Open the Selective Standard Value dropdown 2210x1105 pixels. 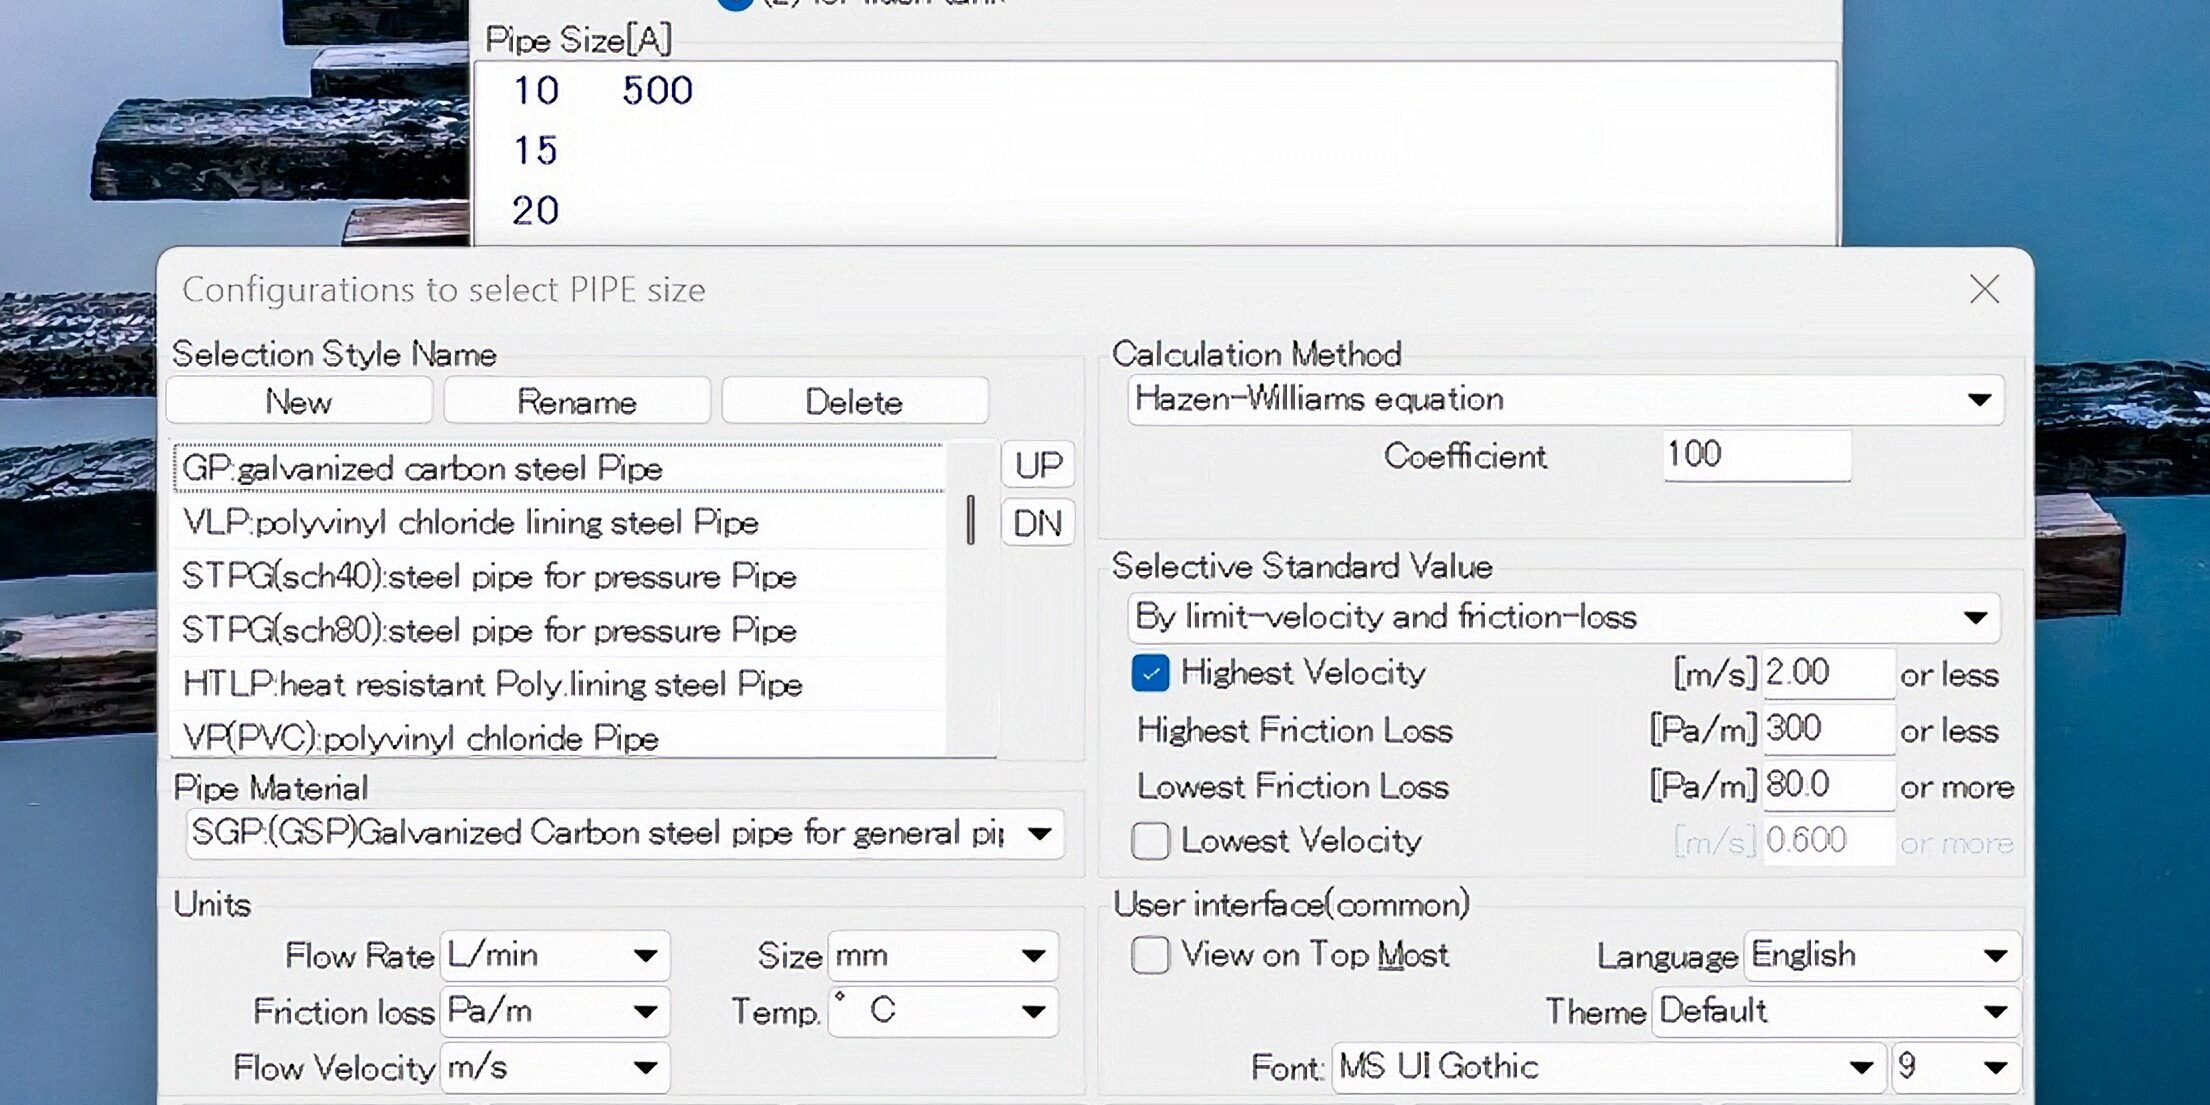pos(1565,617)
